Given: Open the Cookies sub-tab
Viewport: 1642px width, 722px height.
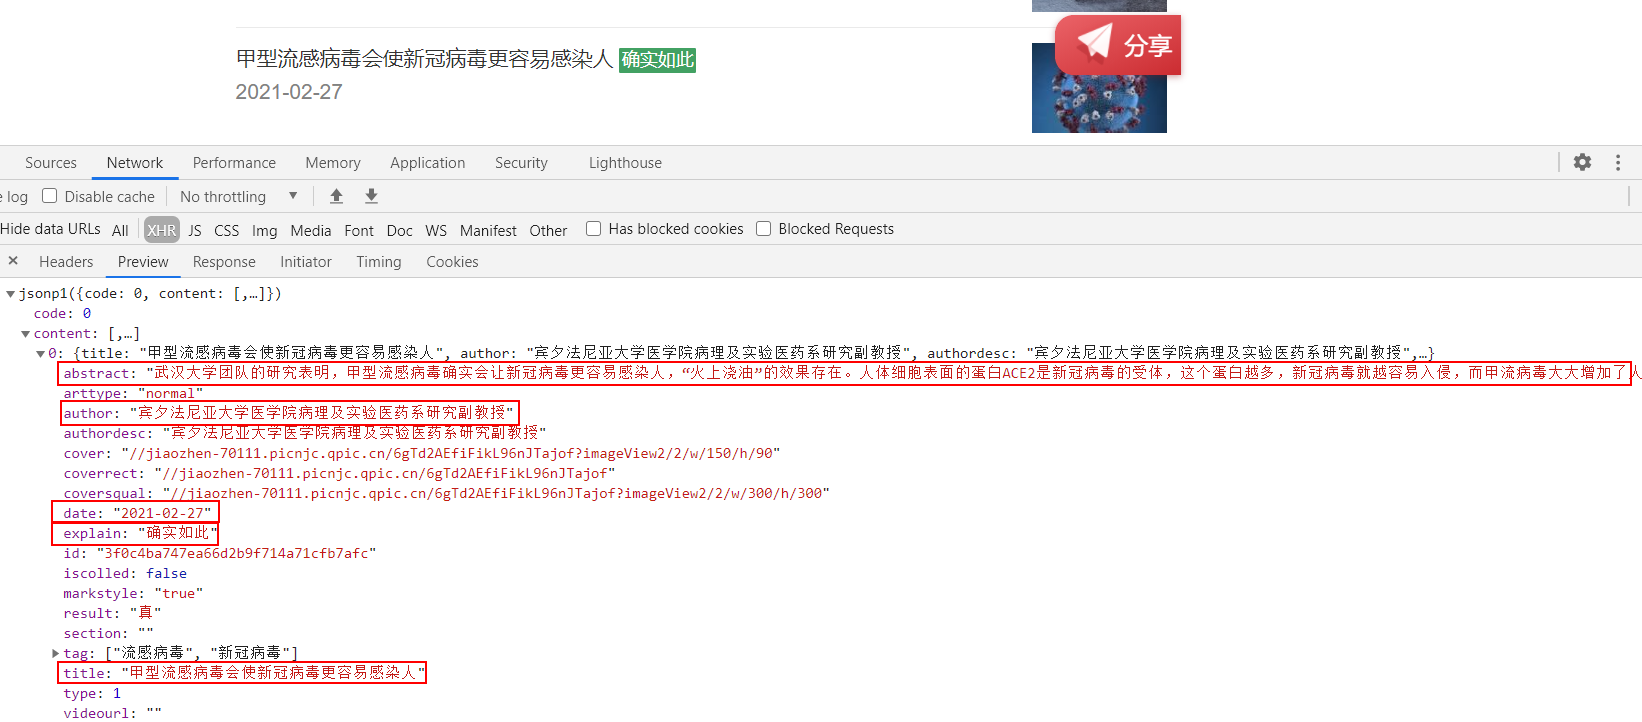Looking at the screenshot, I should [452, 262].
